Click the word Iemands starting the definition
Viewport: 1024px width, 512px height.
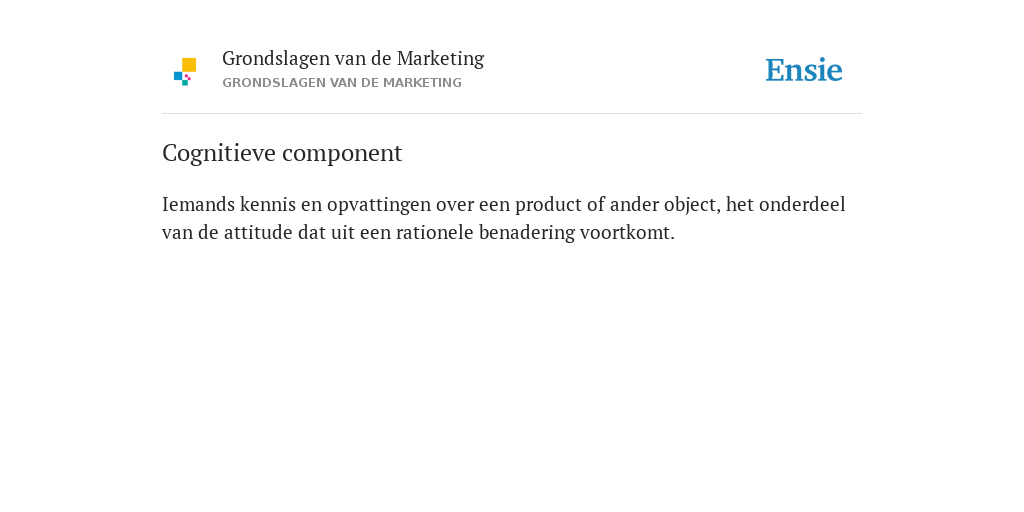(x=199, y=204)
